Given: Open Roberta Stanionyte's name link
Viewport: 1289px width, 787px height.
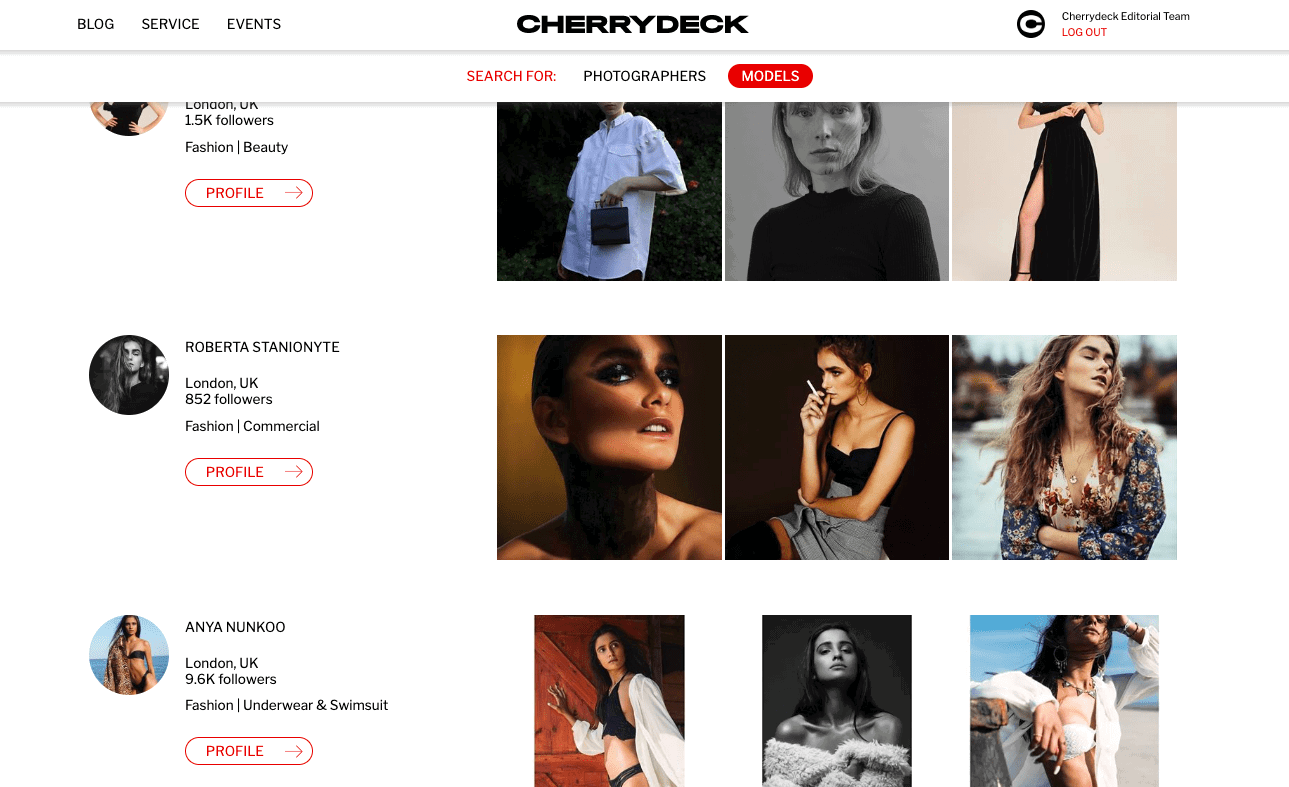Looking at the screenshot, I should (262, 347).
